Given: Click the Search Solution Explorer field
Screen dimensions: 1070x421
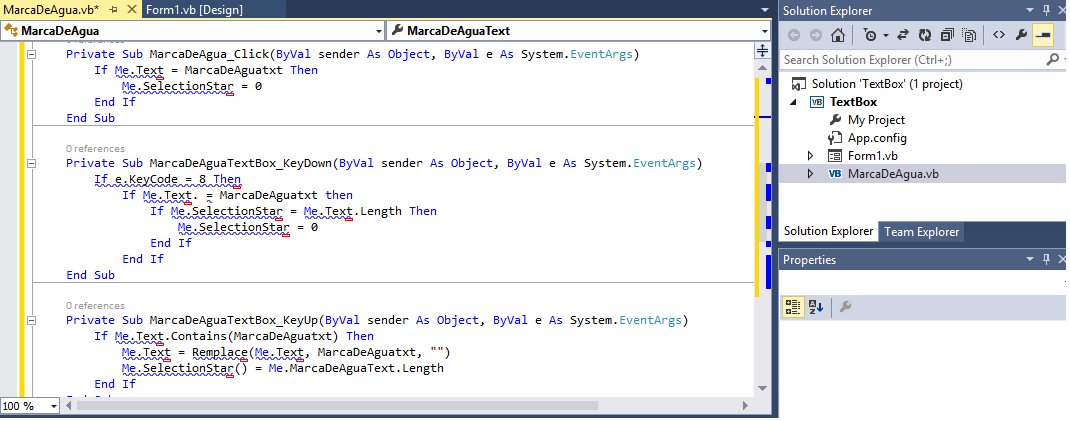Looking at the screenshot, I should (913, 60).
